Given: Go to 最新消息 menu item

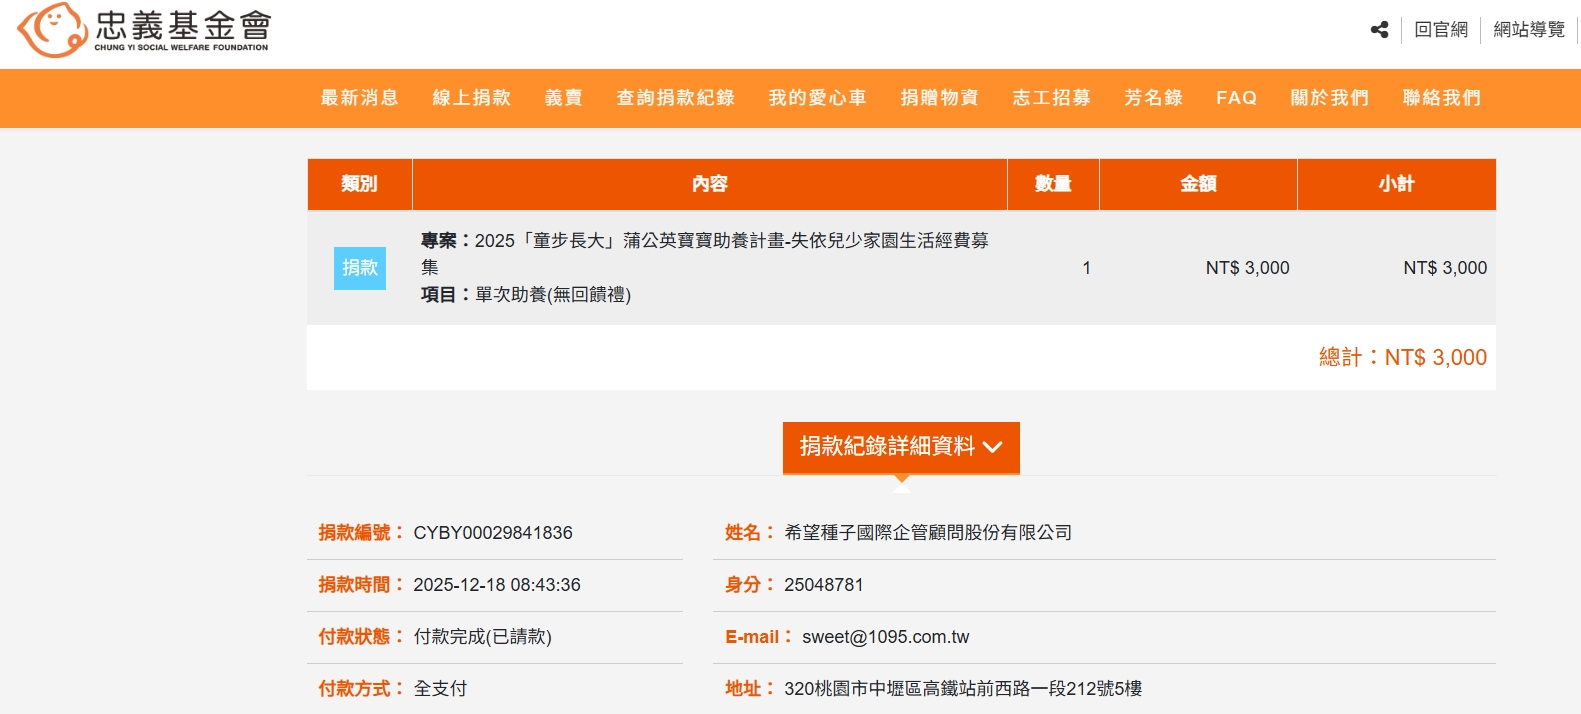Looking at the screenshot, I should click(359, 98).
